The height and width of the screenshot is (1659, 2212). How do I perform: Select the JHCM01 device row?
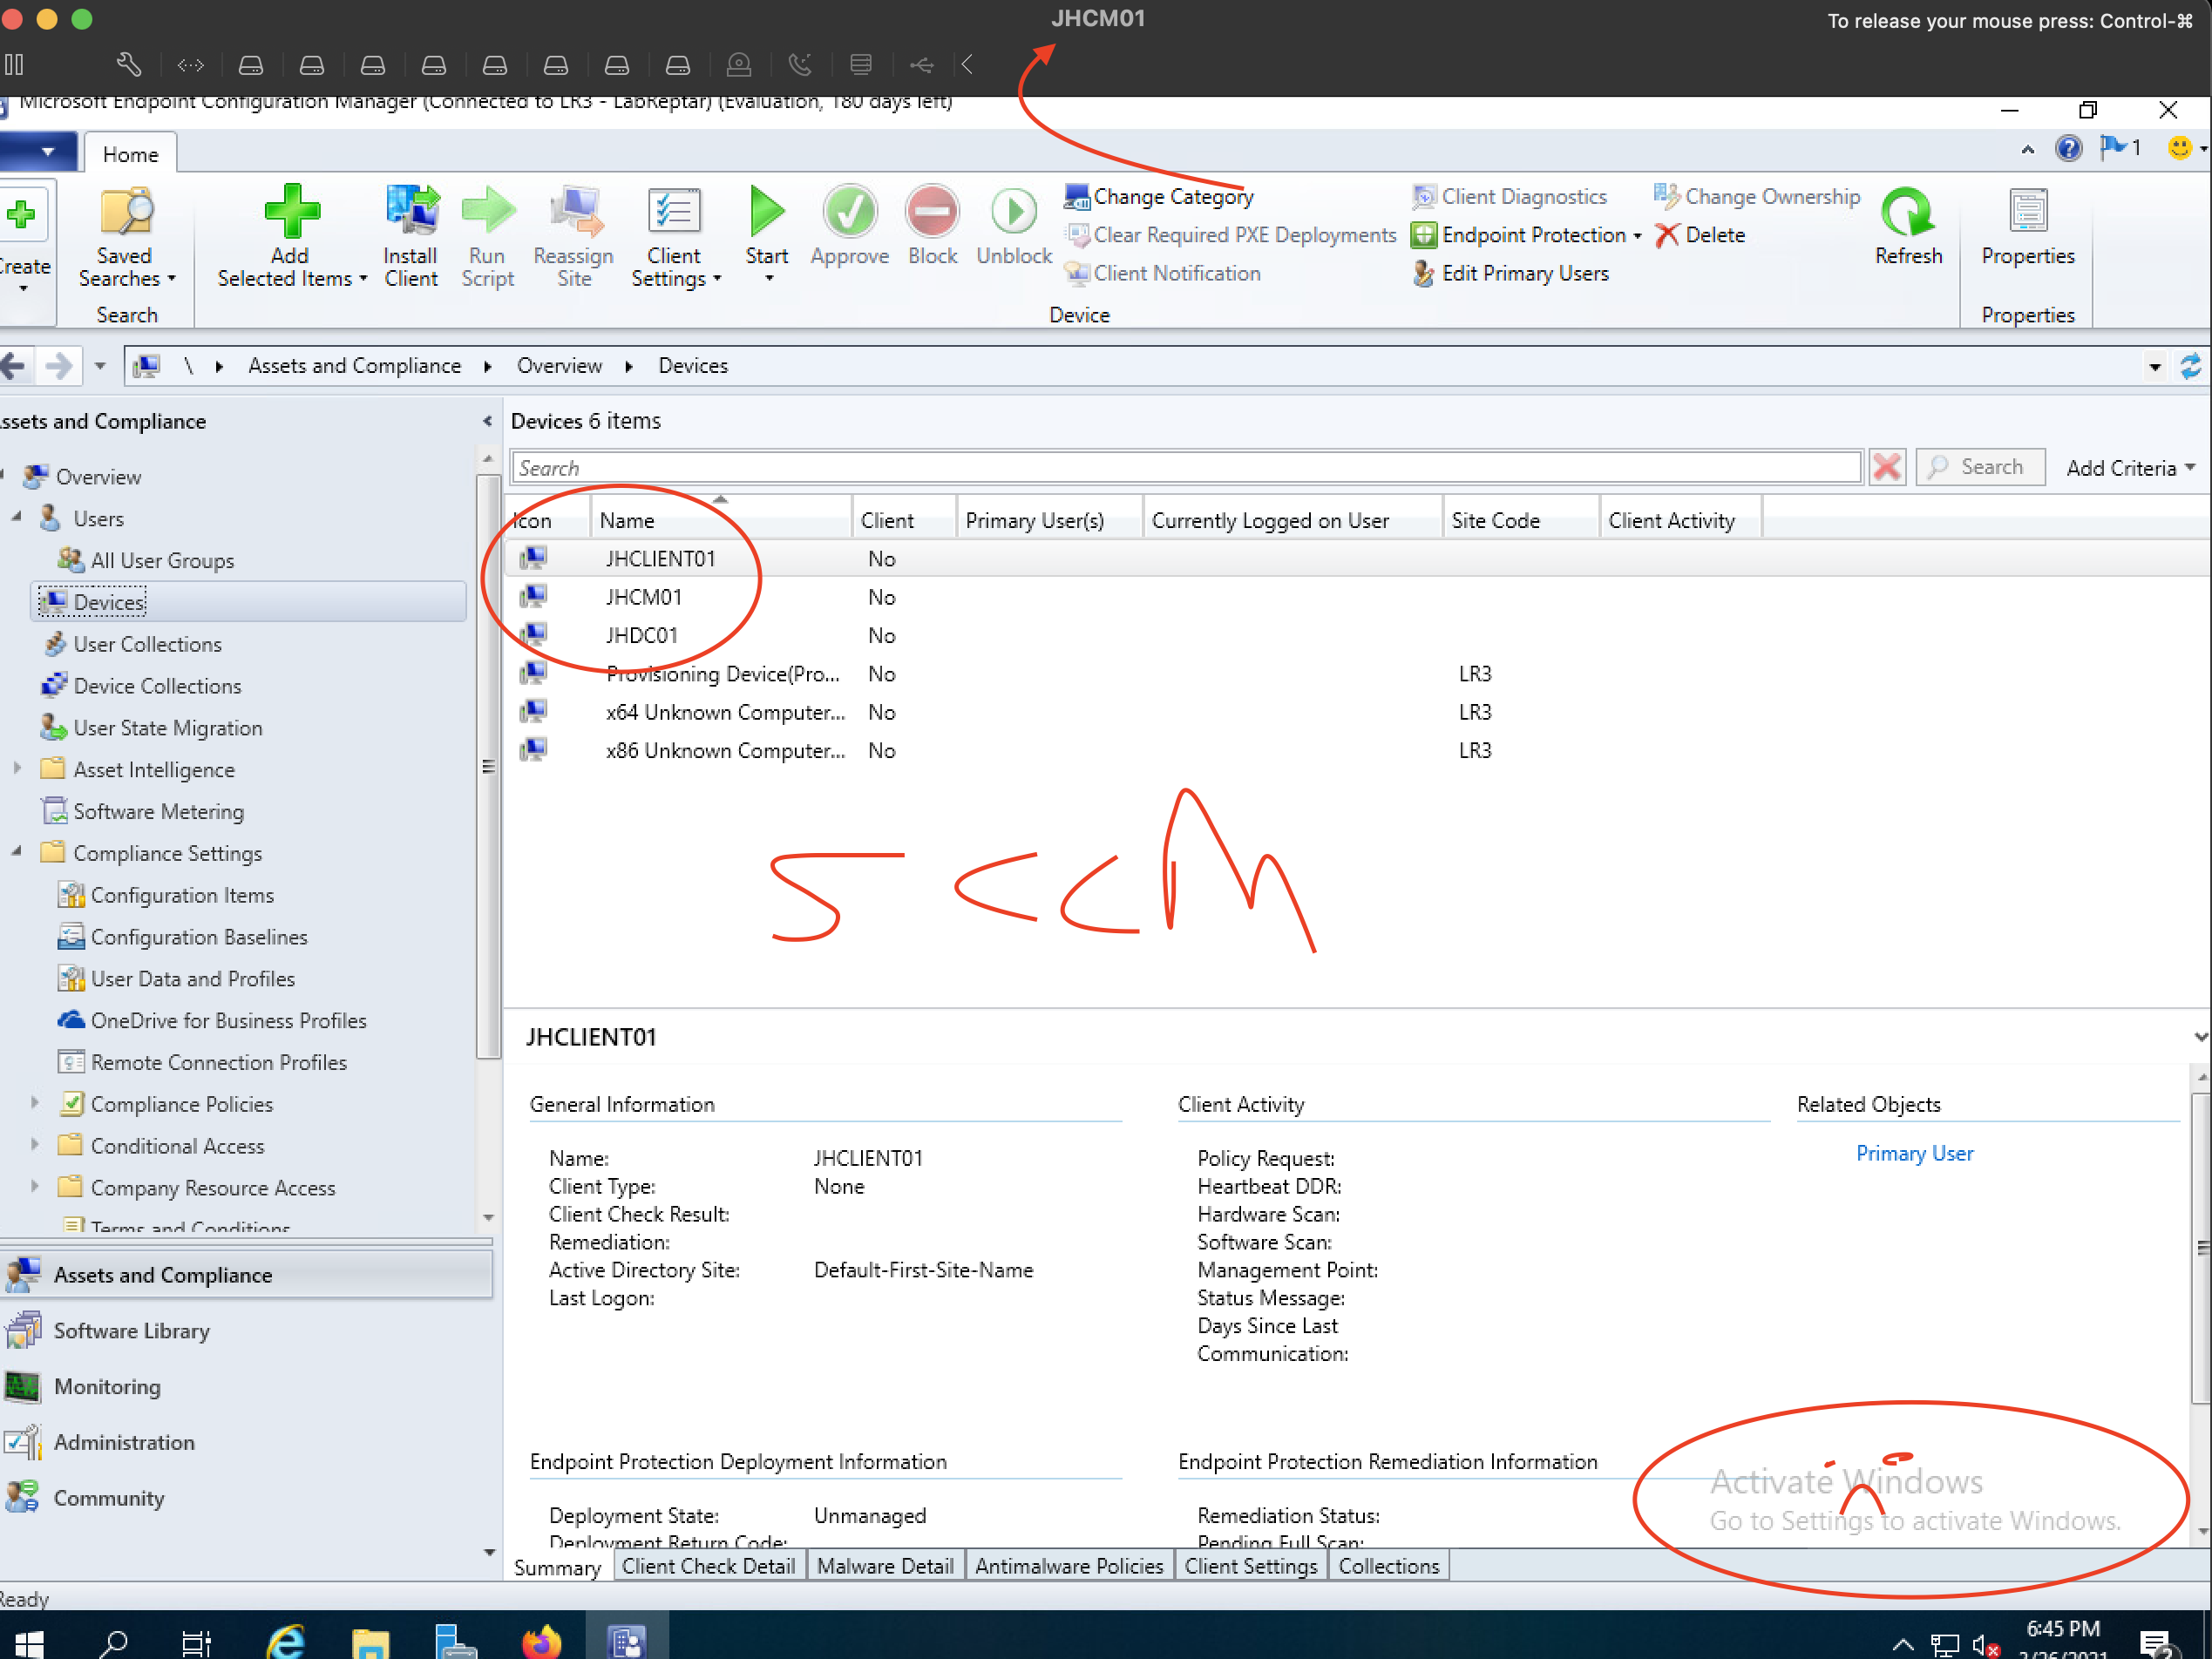point(1356,597)
